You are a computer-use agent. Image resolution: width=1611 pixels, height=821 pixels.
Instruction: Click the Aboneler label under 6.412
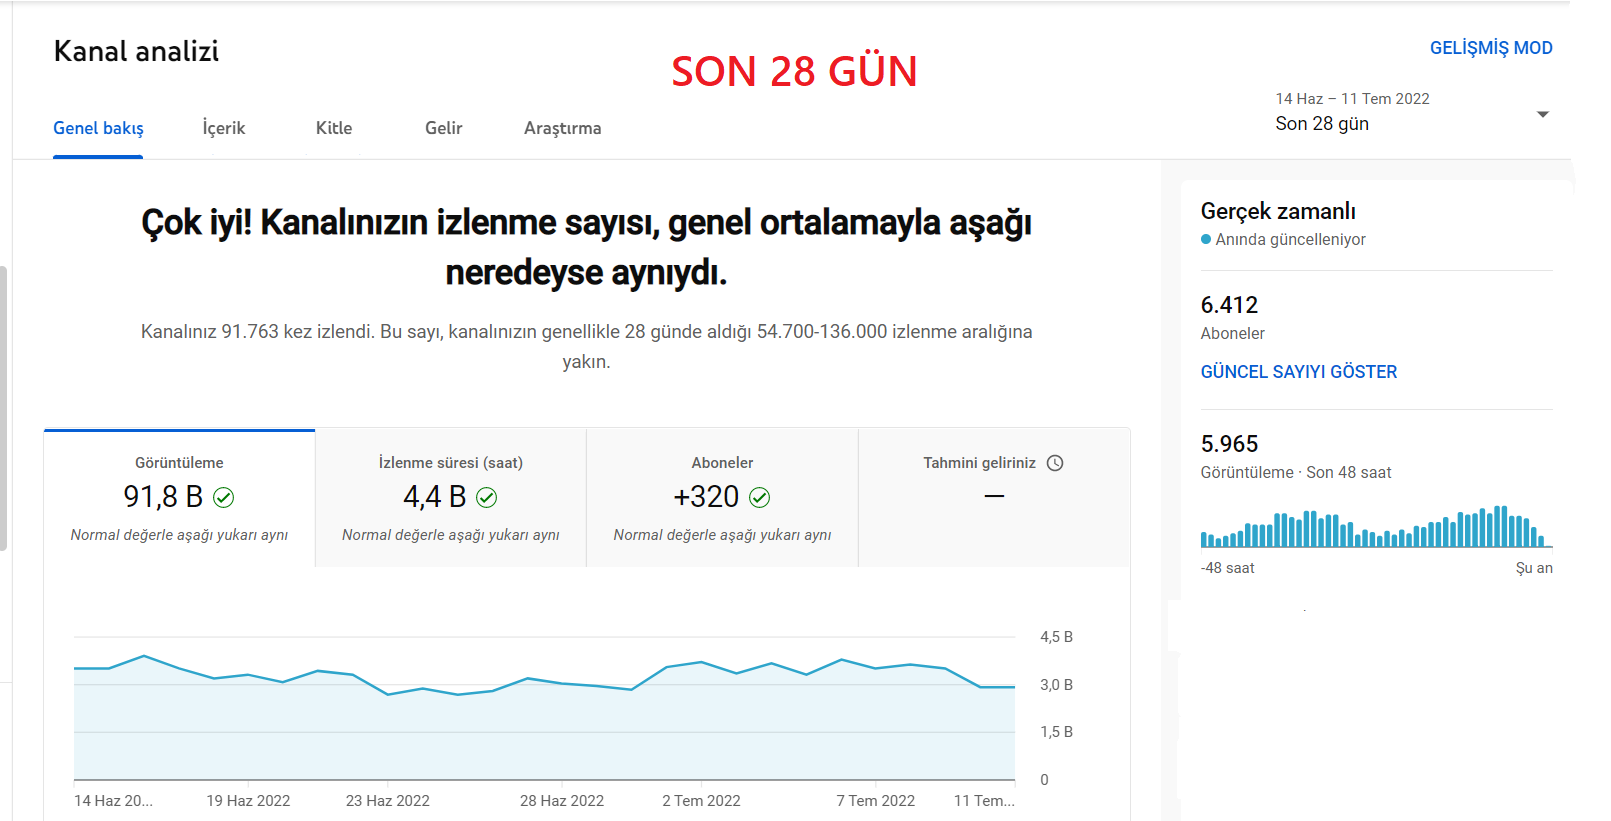tap(1233, 334)
